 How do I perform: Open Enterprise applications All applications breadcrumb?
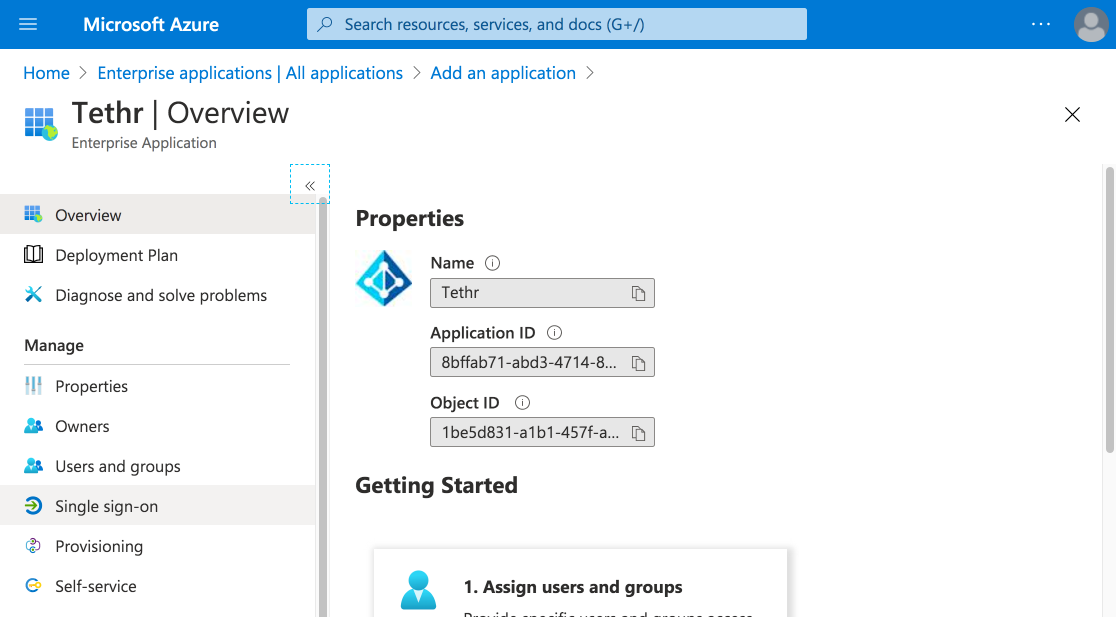(249, 72)
